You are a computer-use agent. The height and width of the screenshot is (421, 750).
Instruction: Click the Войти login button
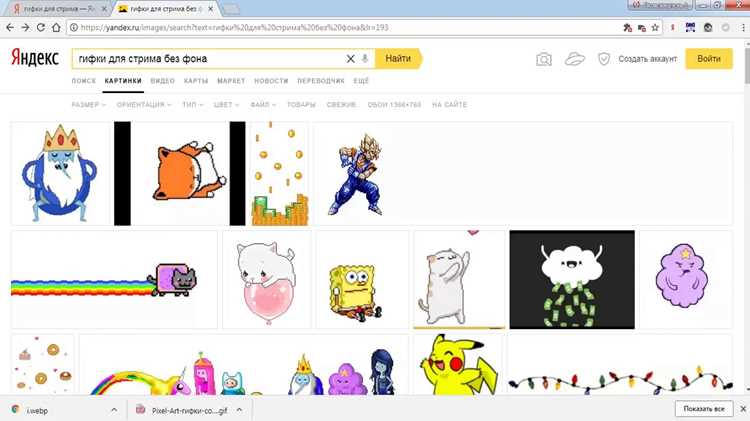pyautogui.click(x=709, y=59)
